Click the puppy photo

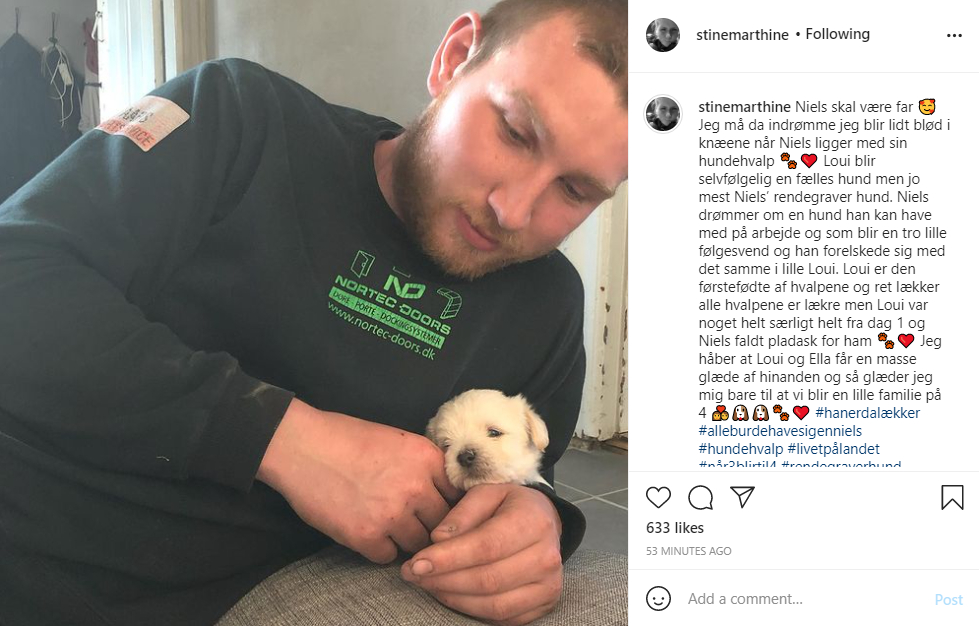pos(313,313)
